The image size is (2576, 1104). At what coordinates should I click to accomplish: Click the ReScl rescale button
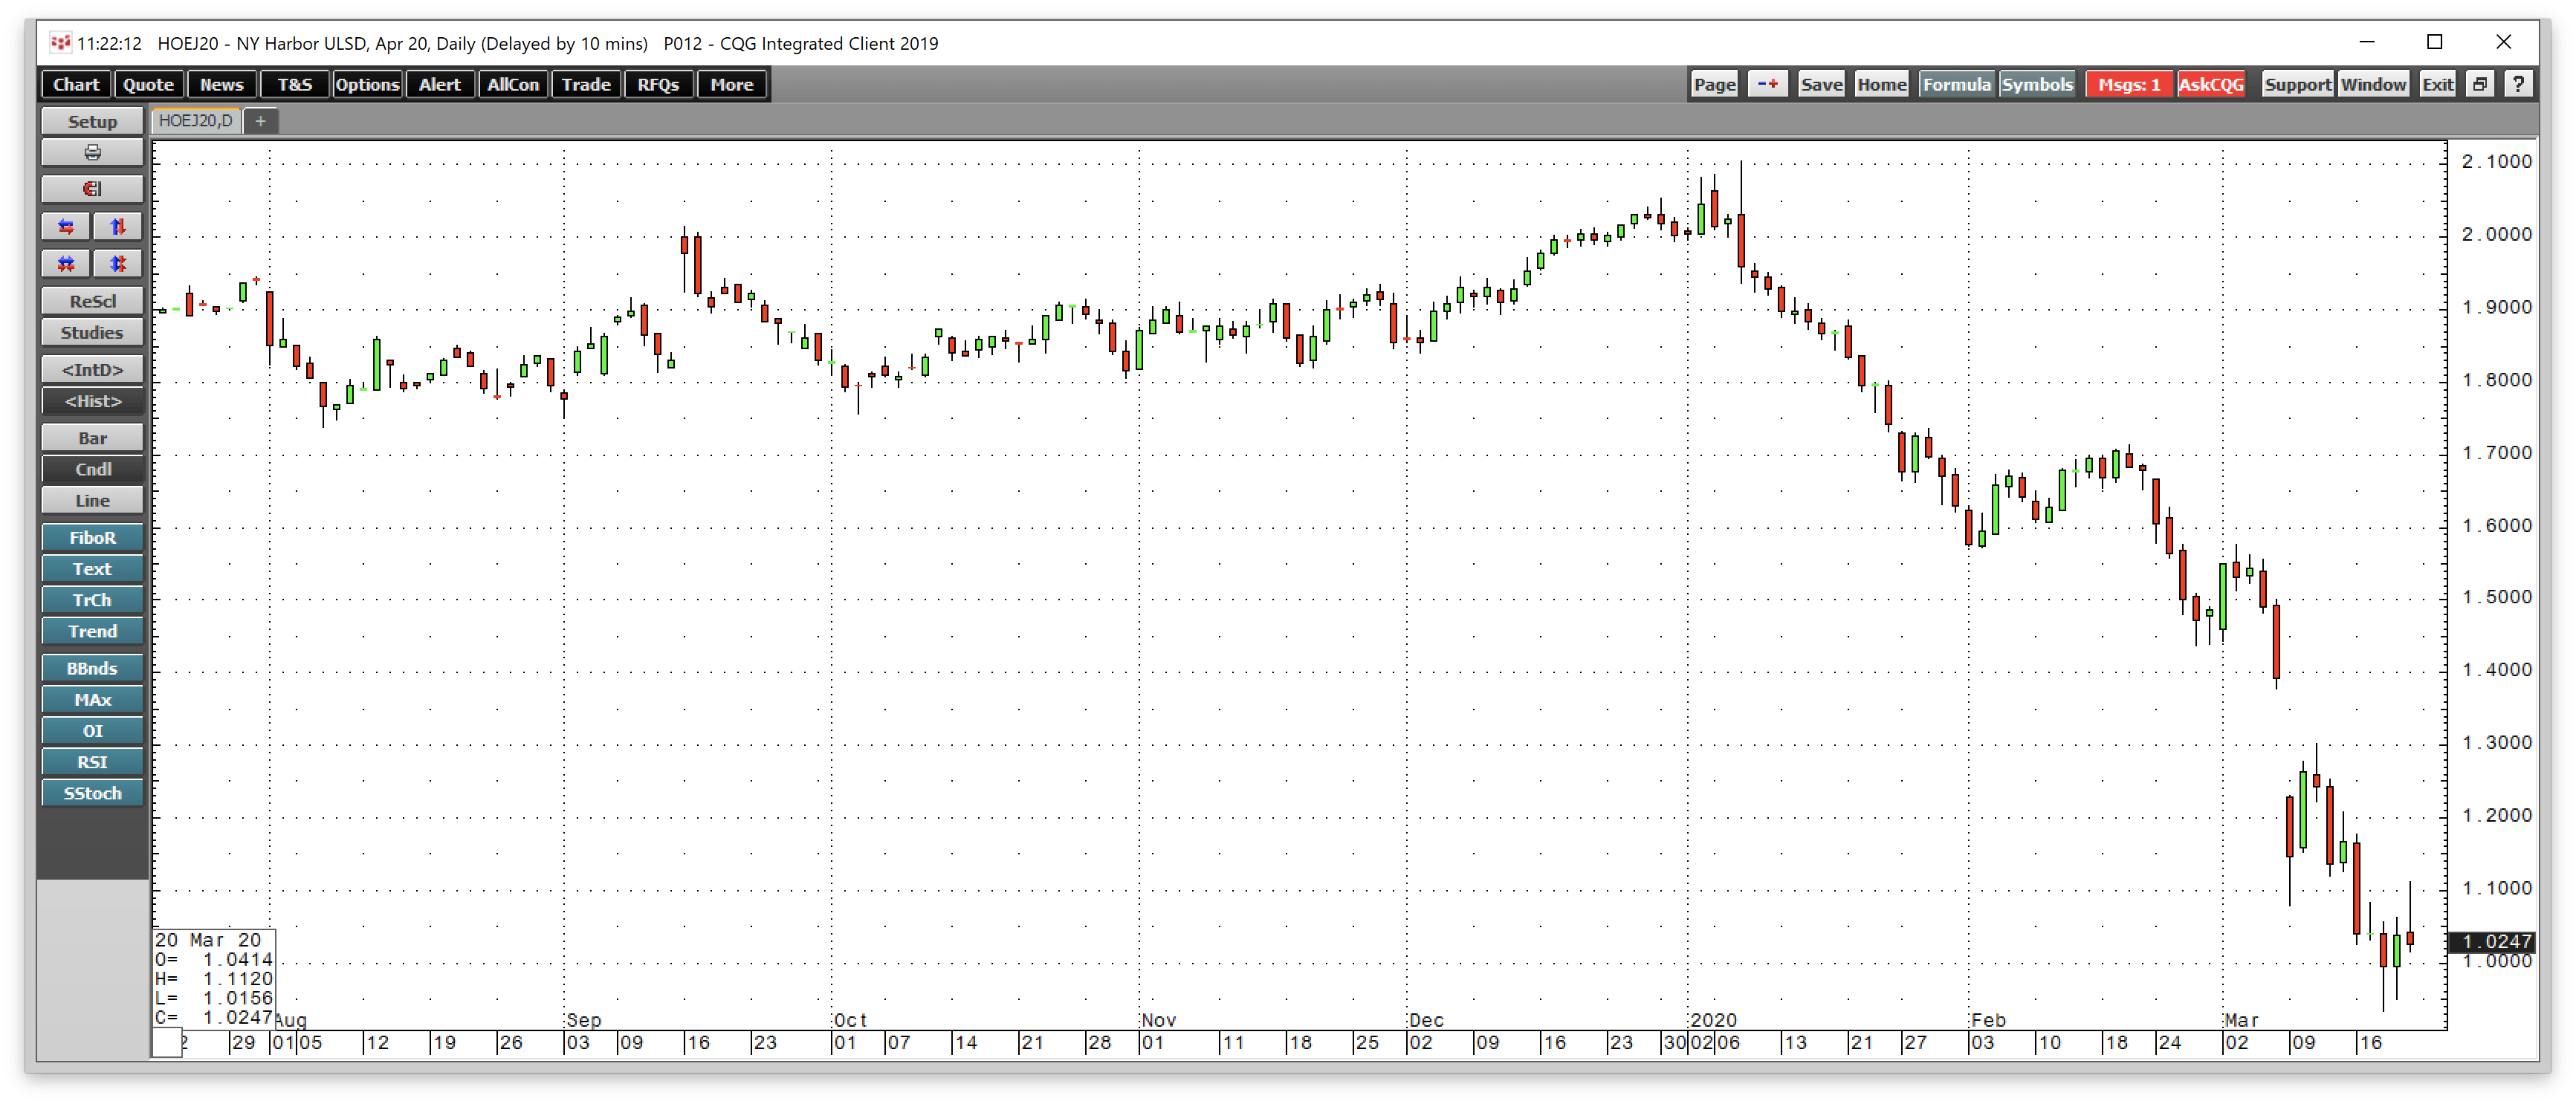92,301
